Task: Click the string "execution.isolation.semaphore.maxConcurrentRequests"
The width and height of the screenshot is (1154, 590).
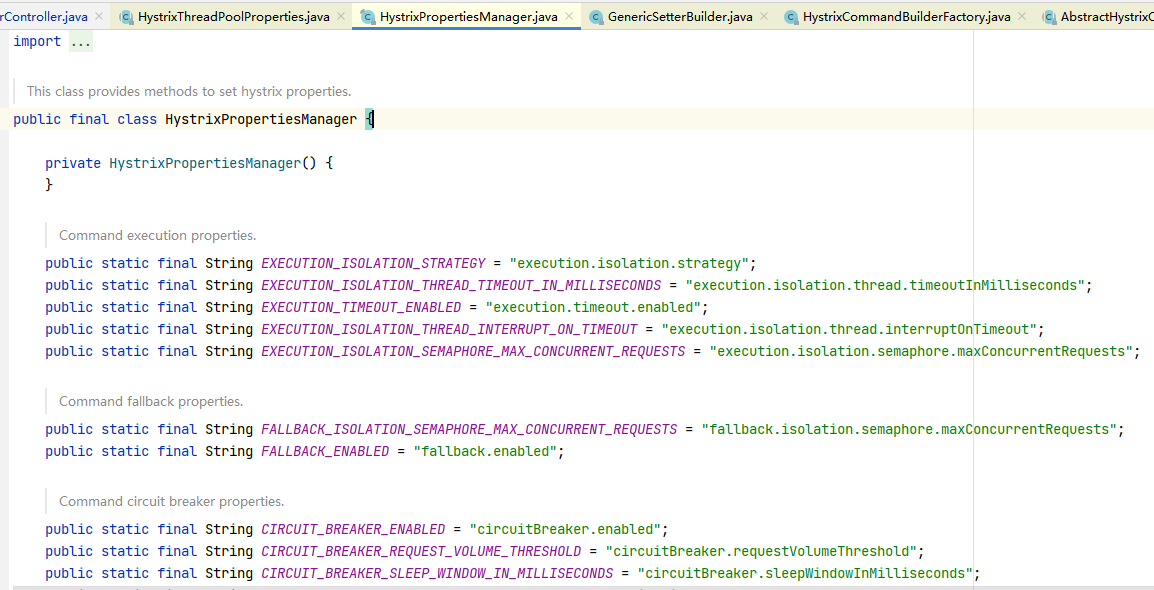Action: 921,352
